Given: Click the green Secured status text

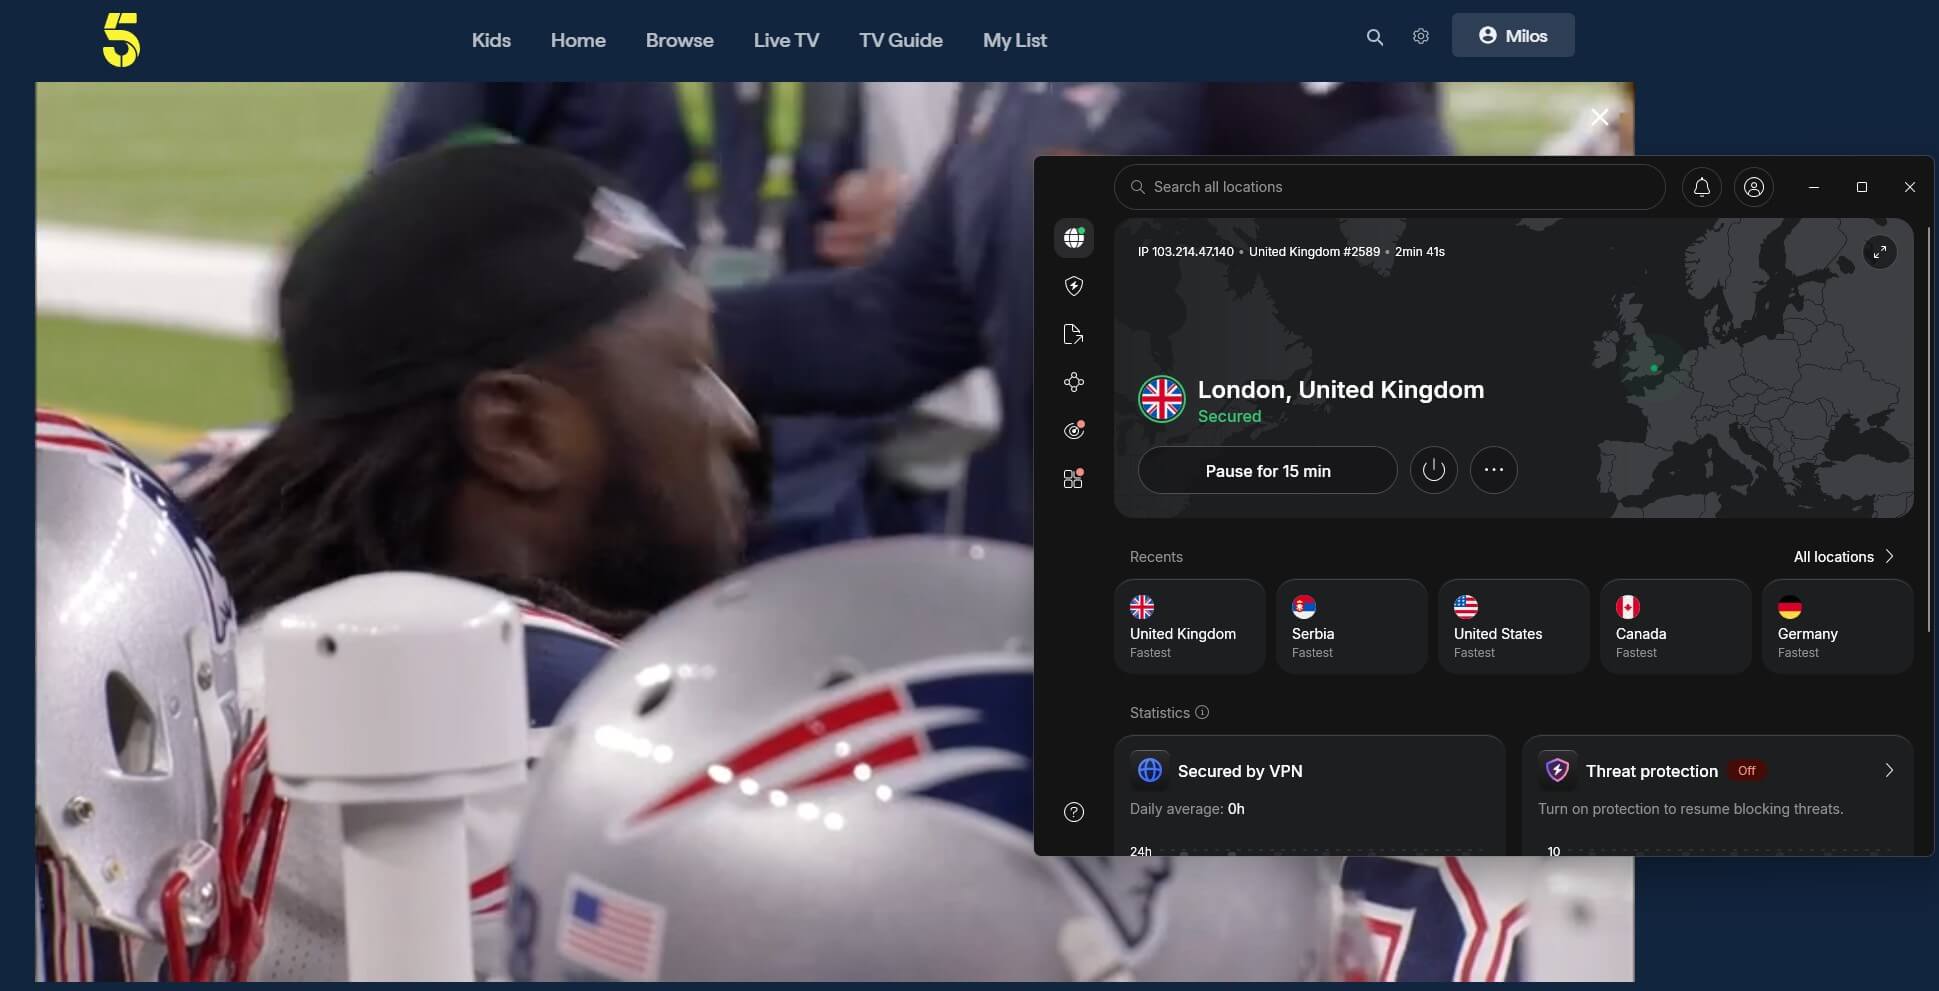Looking at the screenshot, I should tap(1229, 416).
